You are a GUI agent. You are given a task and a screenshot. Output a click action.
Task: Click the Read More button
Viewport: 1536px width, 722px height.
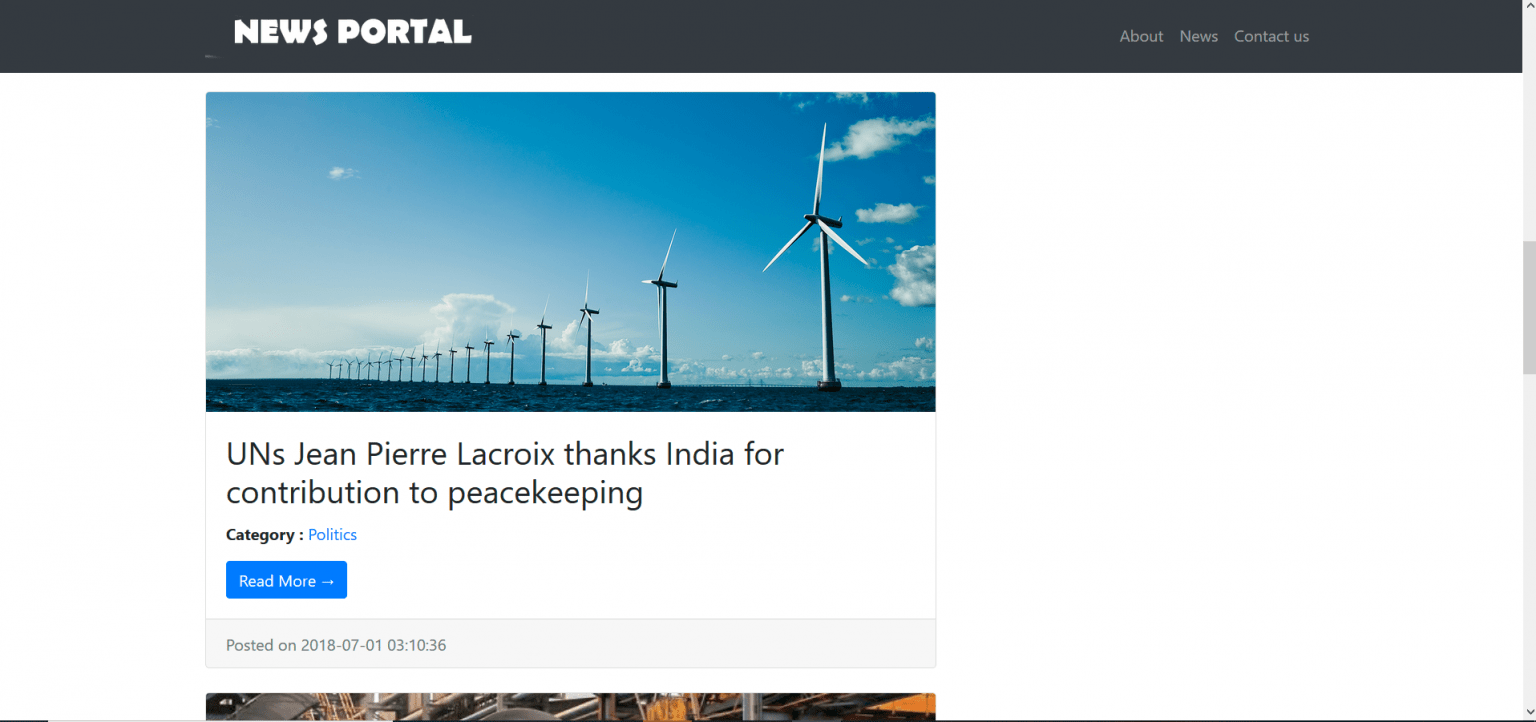tap(286, 580)
